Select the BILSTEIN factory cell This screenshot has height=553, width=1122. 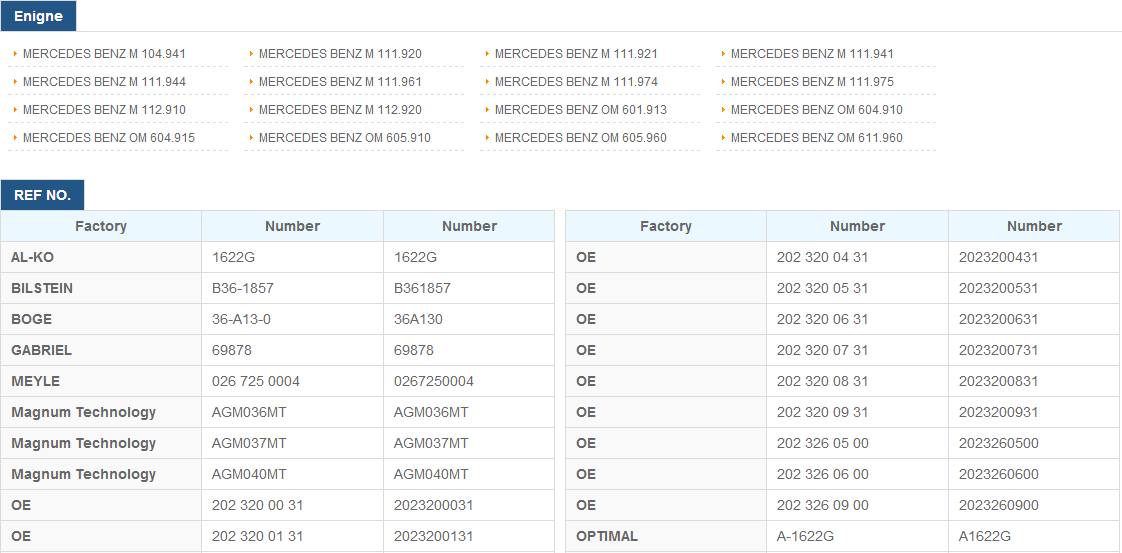tap(101, 288)
